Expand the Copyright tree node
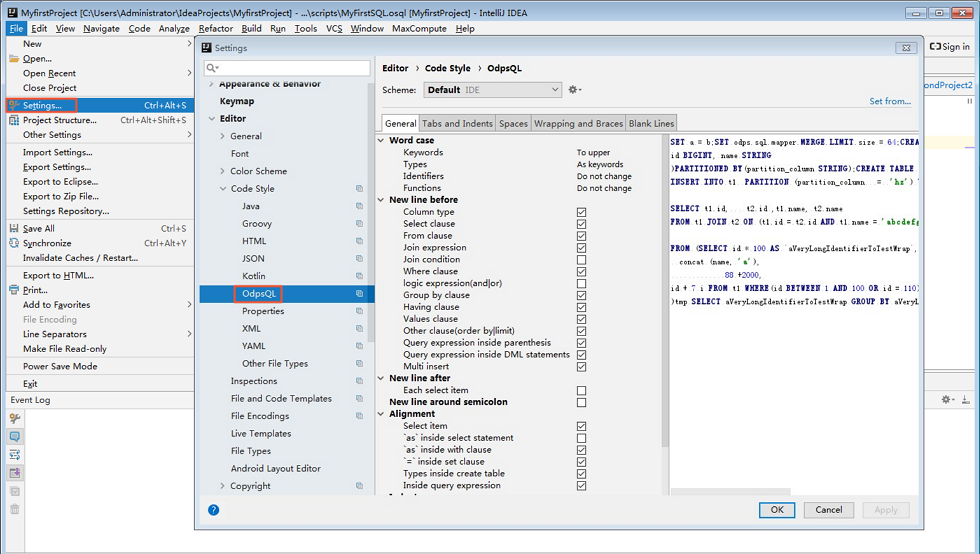This screenshot has width=980, height=554. [x=222, y=486]
